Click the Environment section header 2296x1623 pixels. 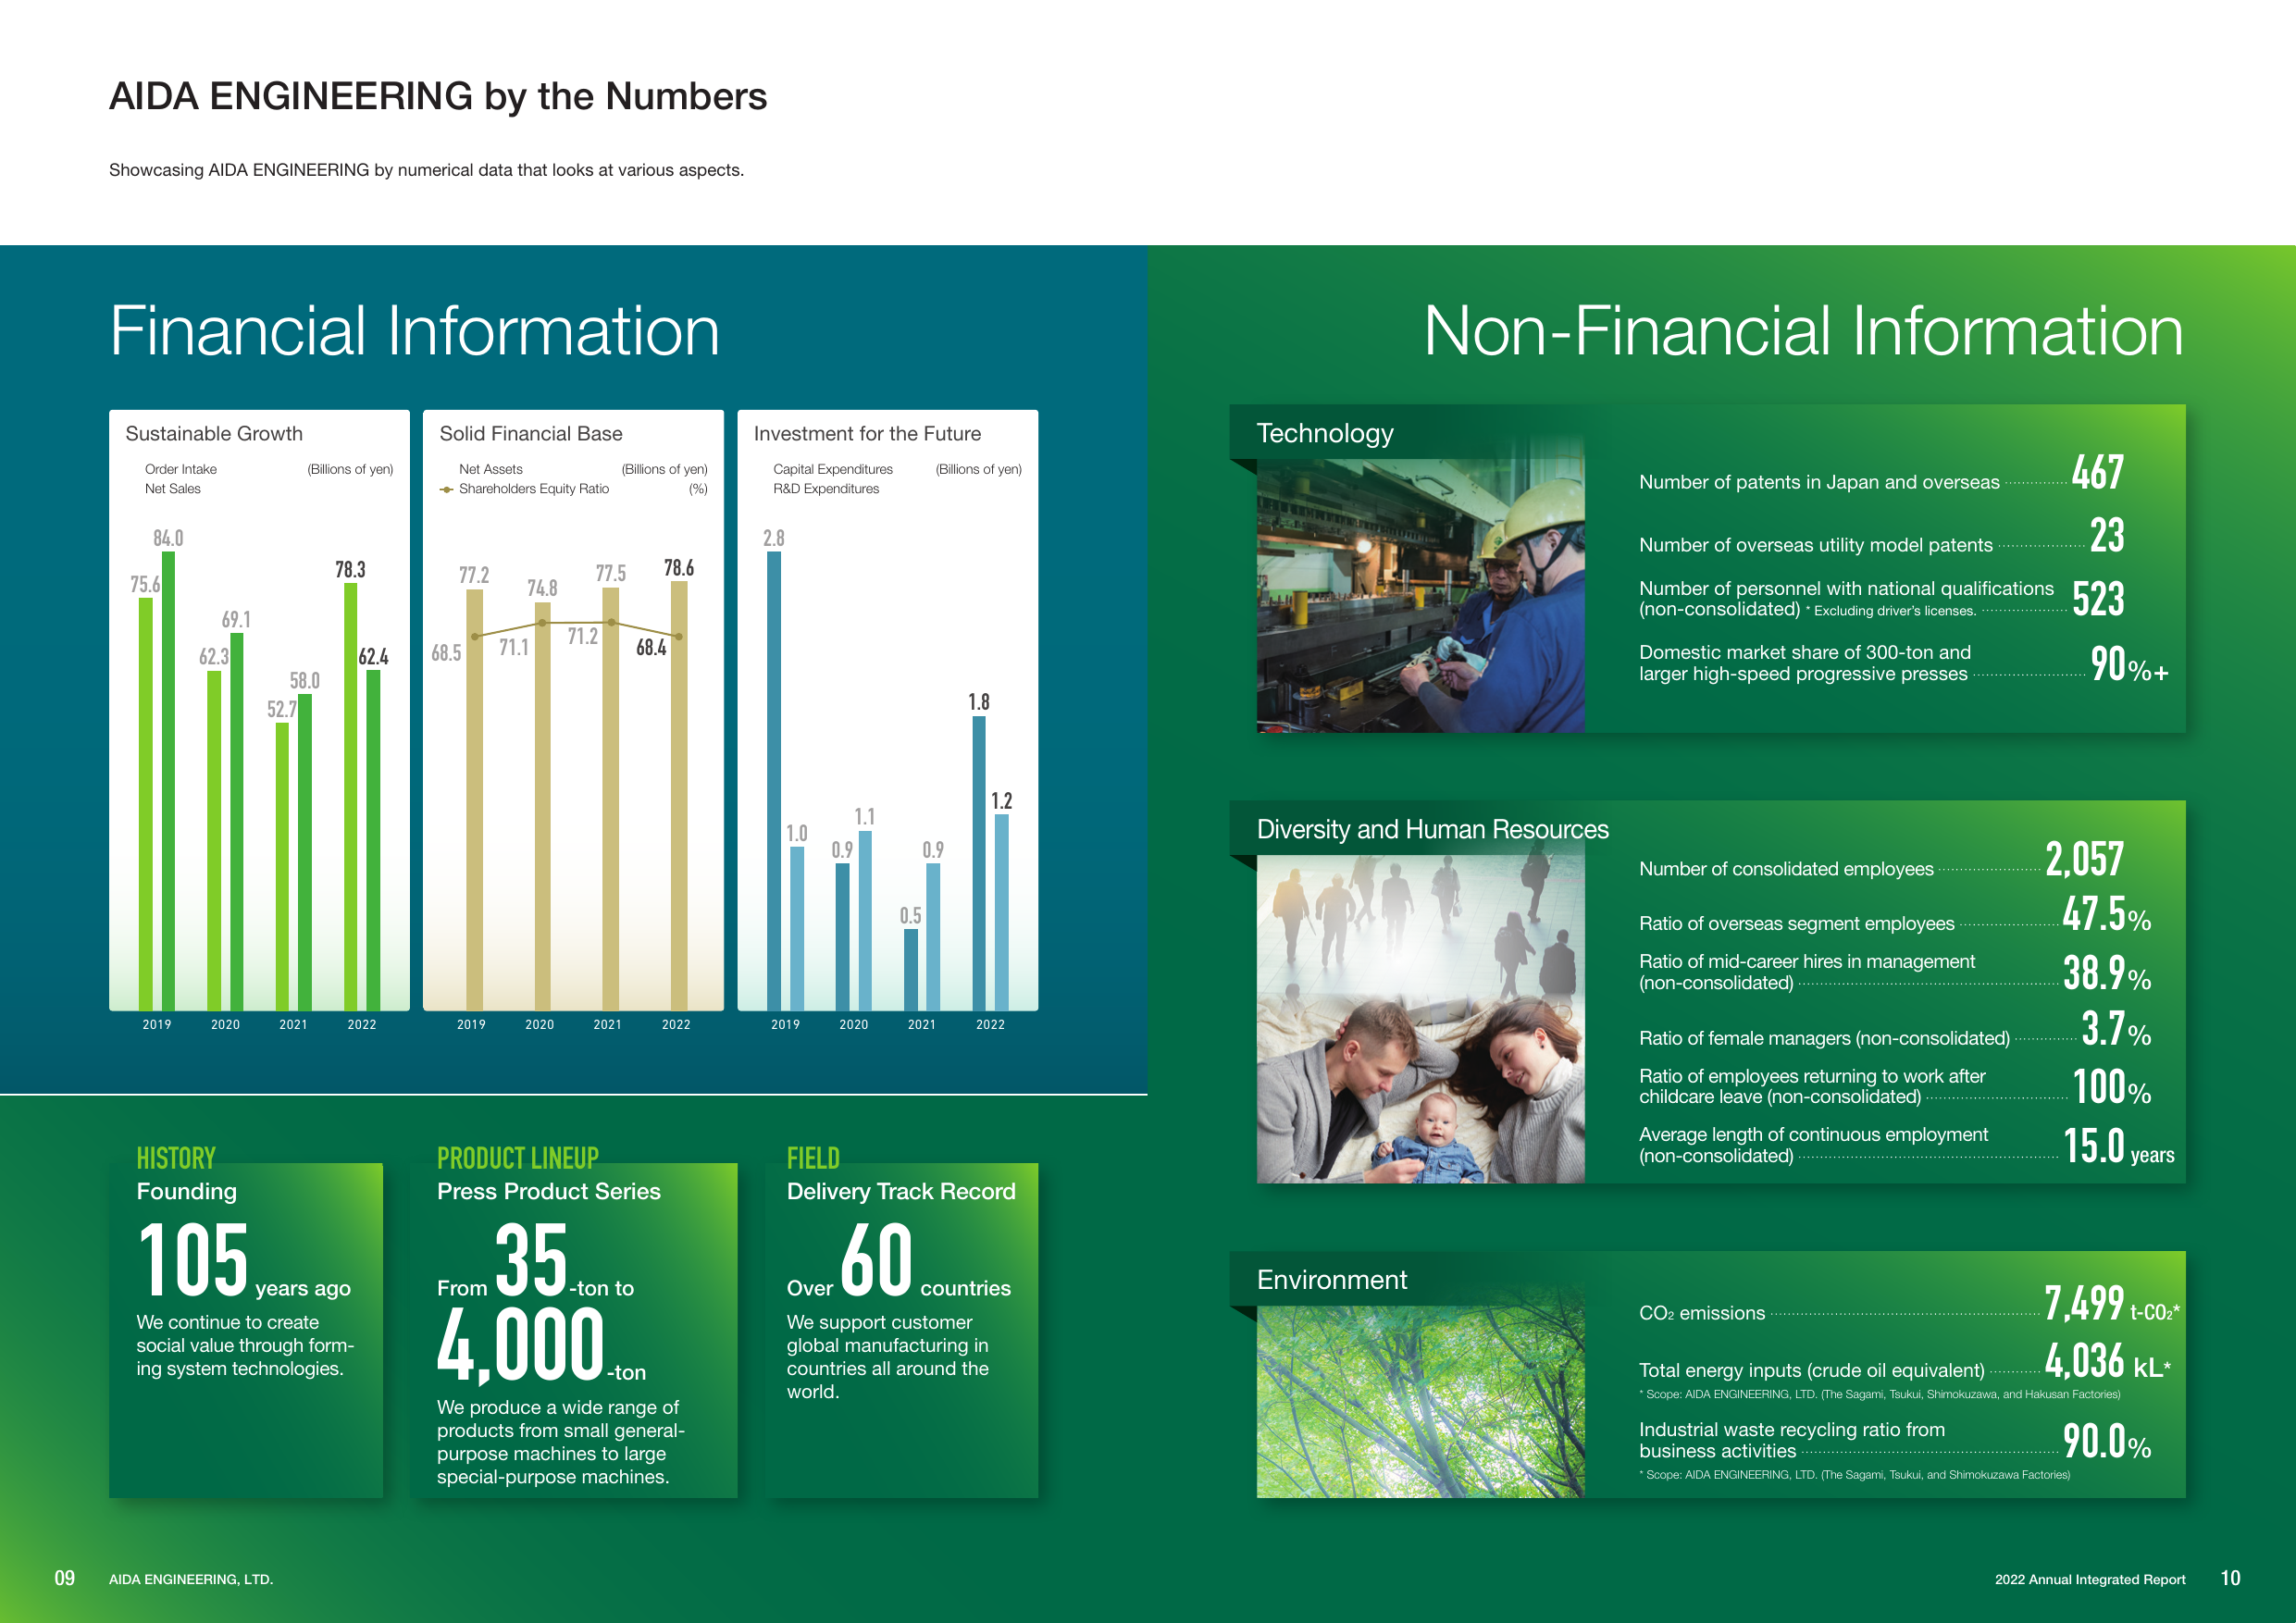(x=1331, y=1280)
